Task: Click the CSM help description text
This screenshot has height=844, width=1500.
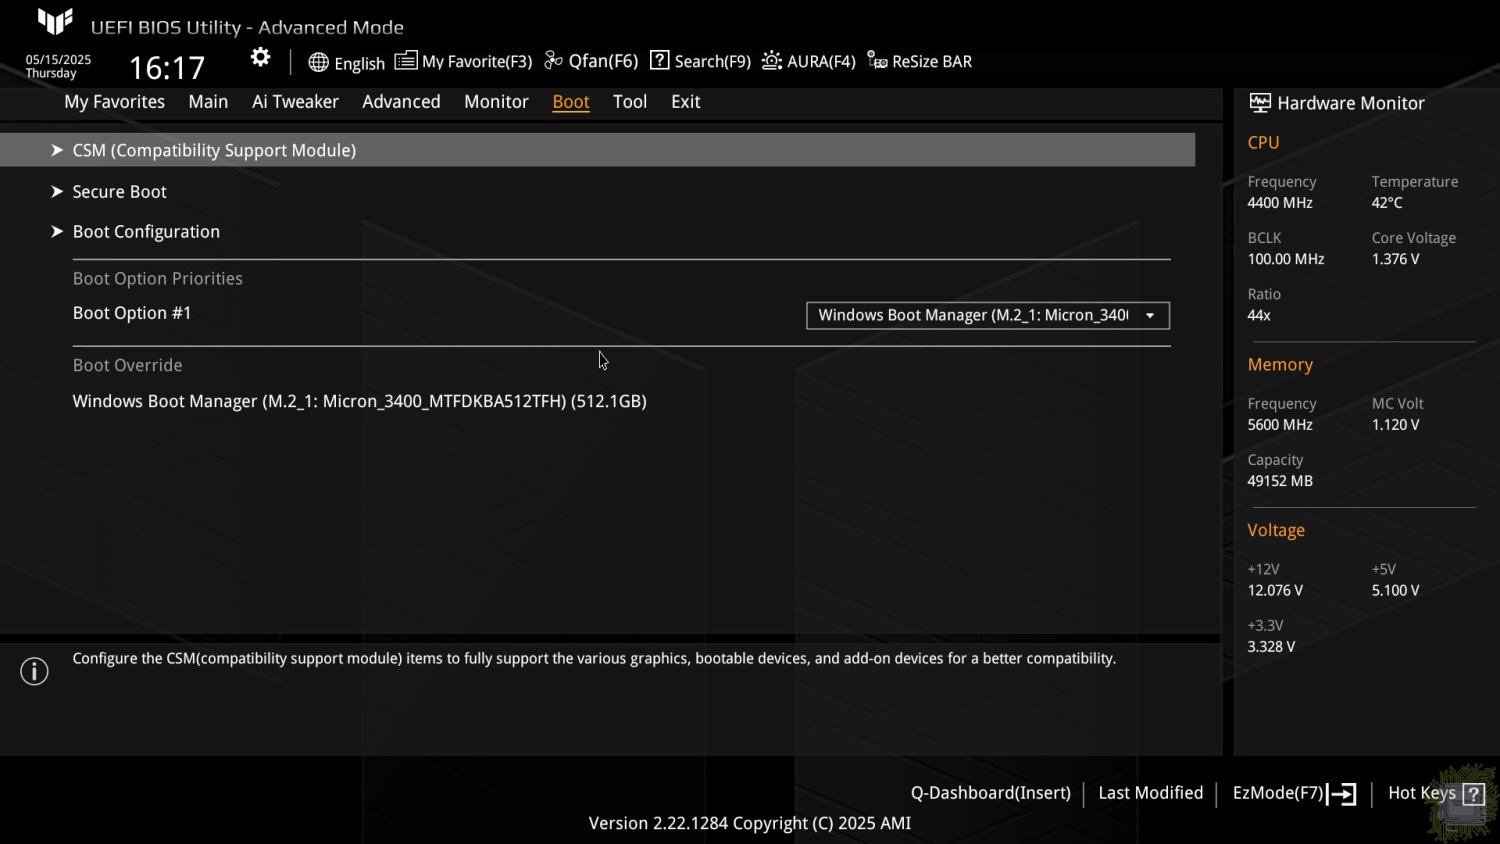Action: click(594, 659)
